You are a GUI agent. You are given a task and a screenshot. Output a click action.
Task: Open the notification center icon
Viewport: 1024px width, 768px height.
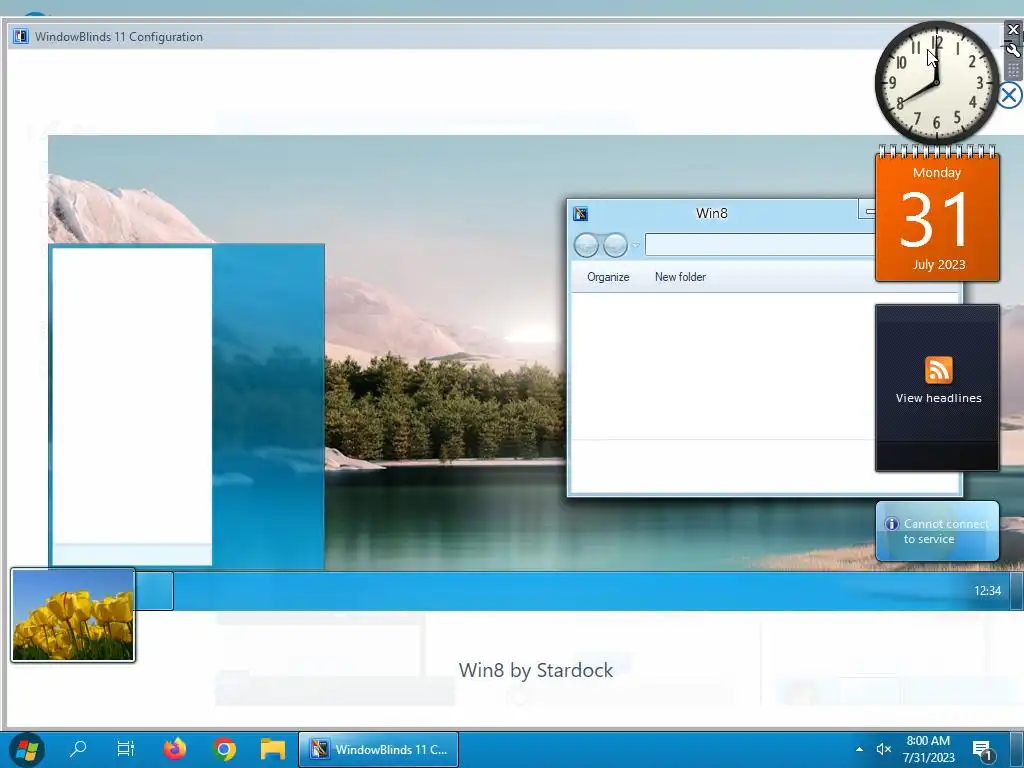point(983,750)
